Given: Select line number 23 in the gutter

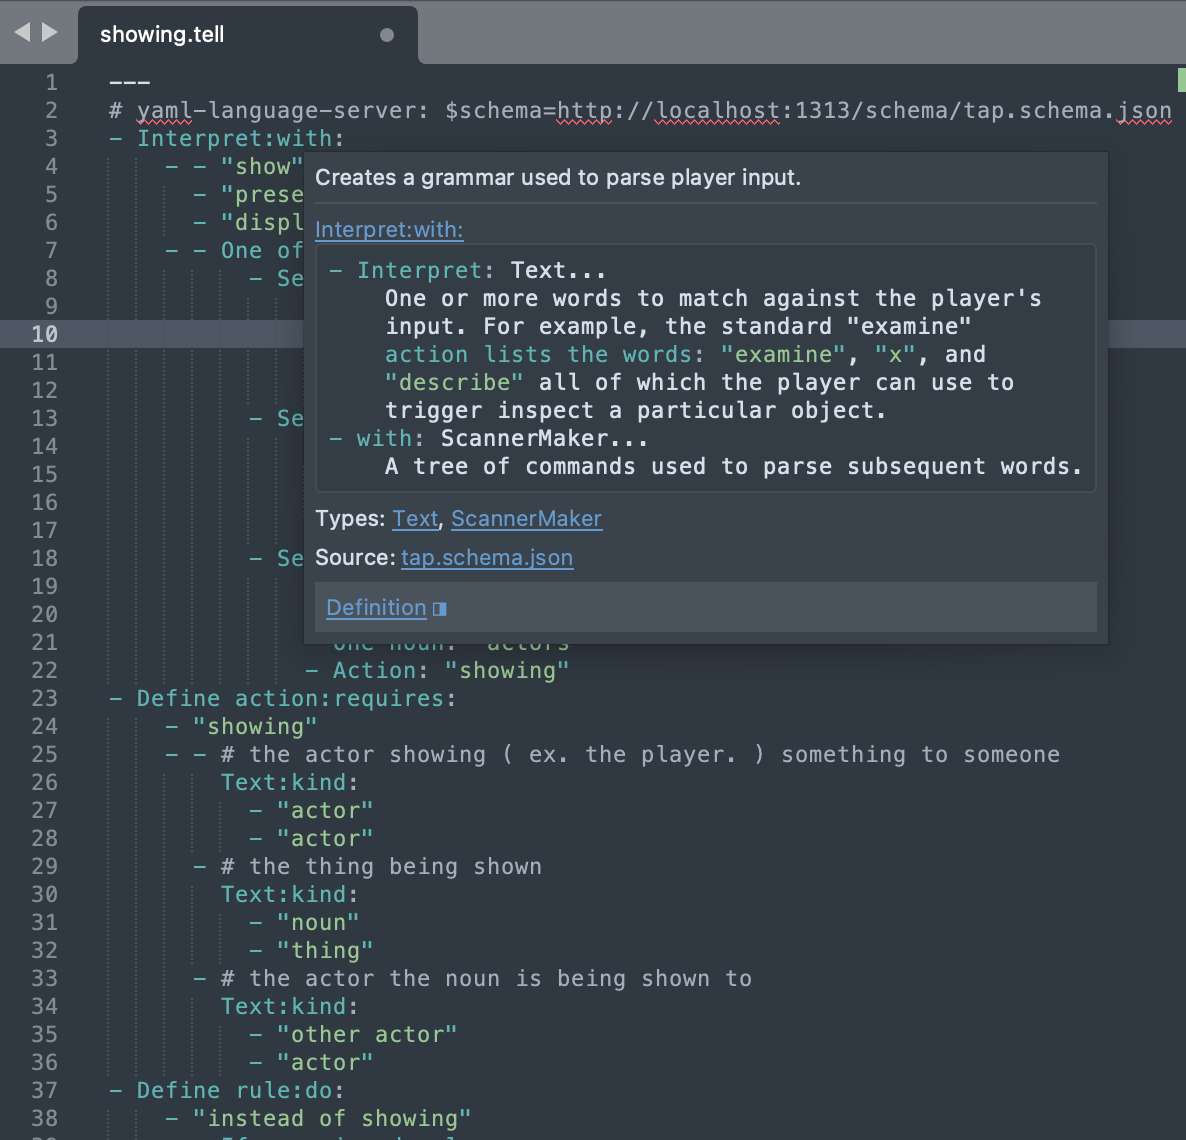Looking at the screenshot, I should [45, 698].
